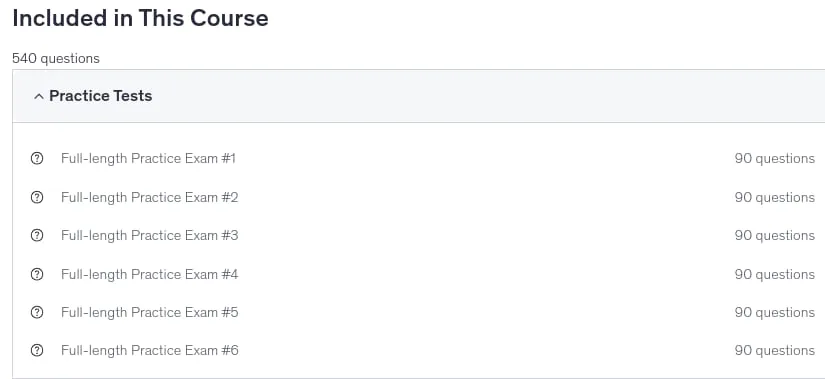Click the 540 questions total text
This screenshot has height=379, width=825.
click(56, 58)
